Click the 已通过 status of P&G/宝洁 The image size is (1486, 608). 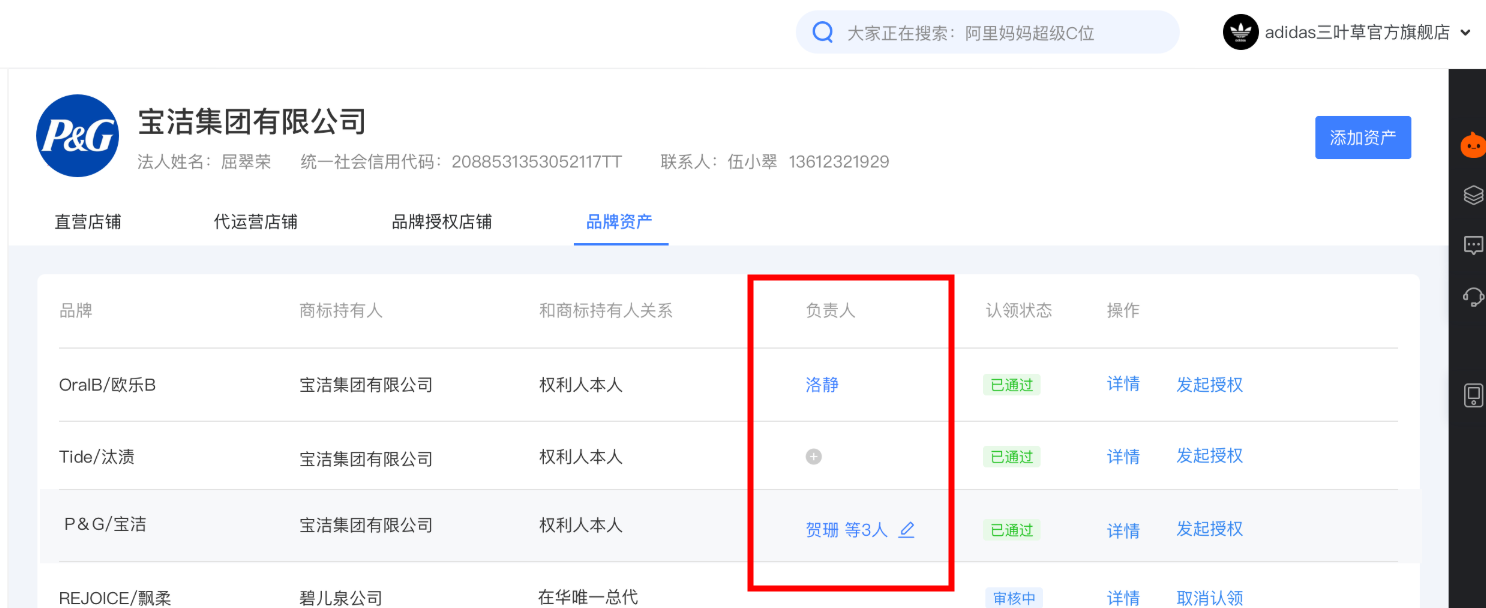point(1012,530)
